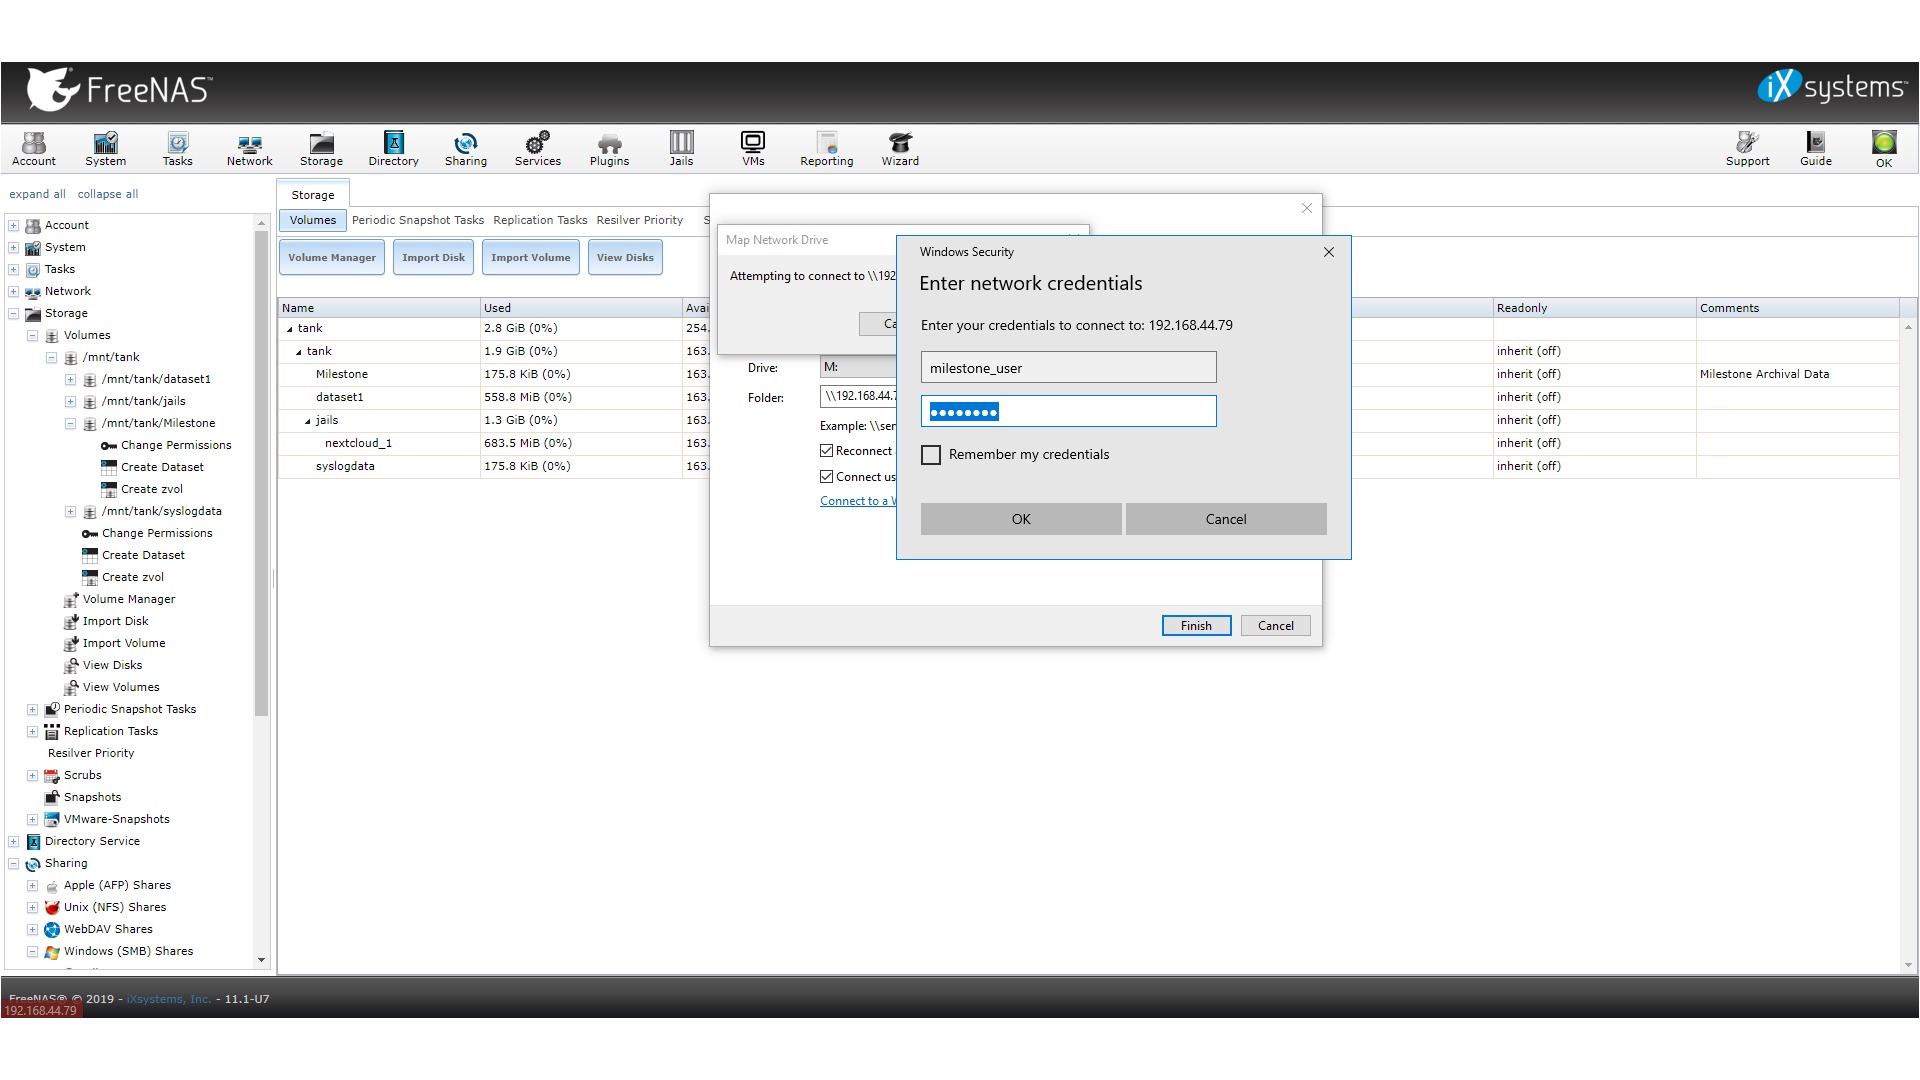The image size is (1920, 1080).
Task: Select the Storage top tab
Action: [x=313, y=195]
